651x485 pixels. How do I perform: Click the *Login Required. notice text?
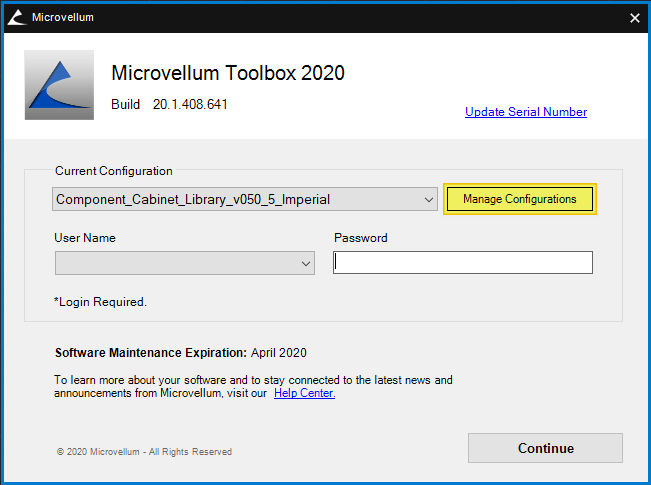click(x=100, y=302)
